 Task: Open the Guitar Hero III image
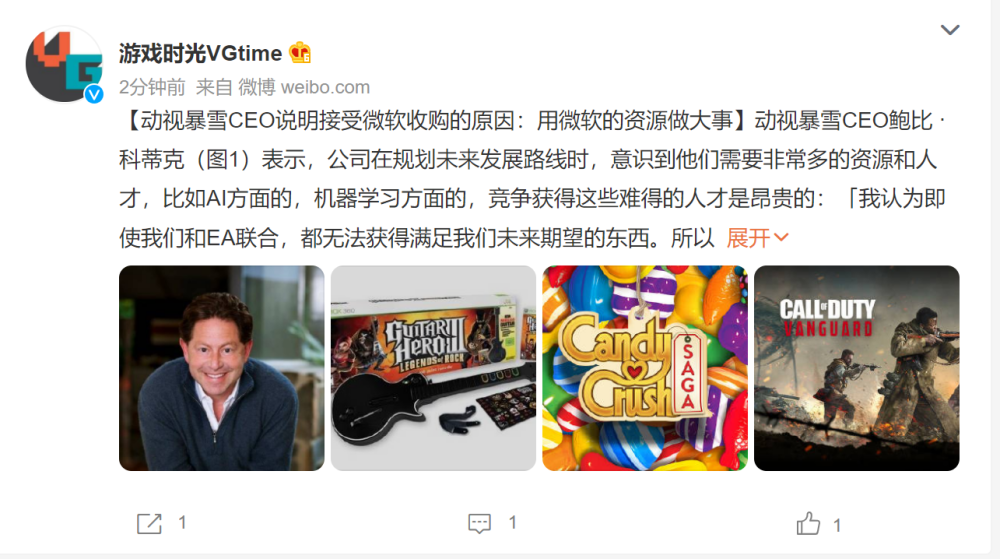[x=433, y=368]
